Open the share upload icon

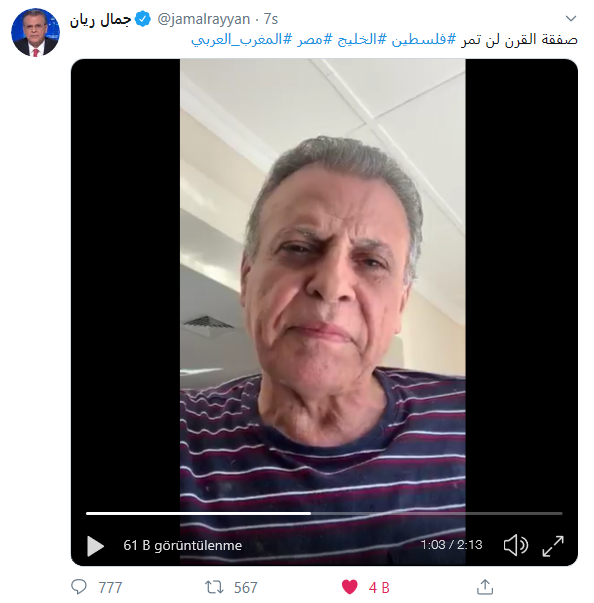[485, 587]
